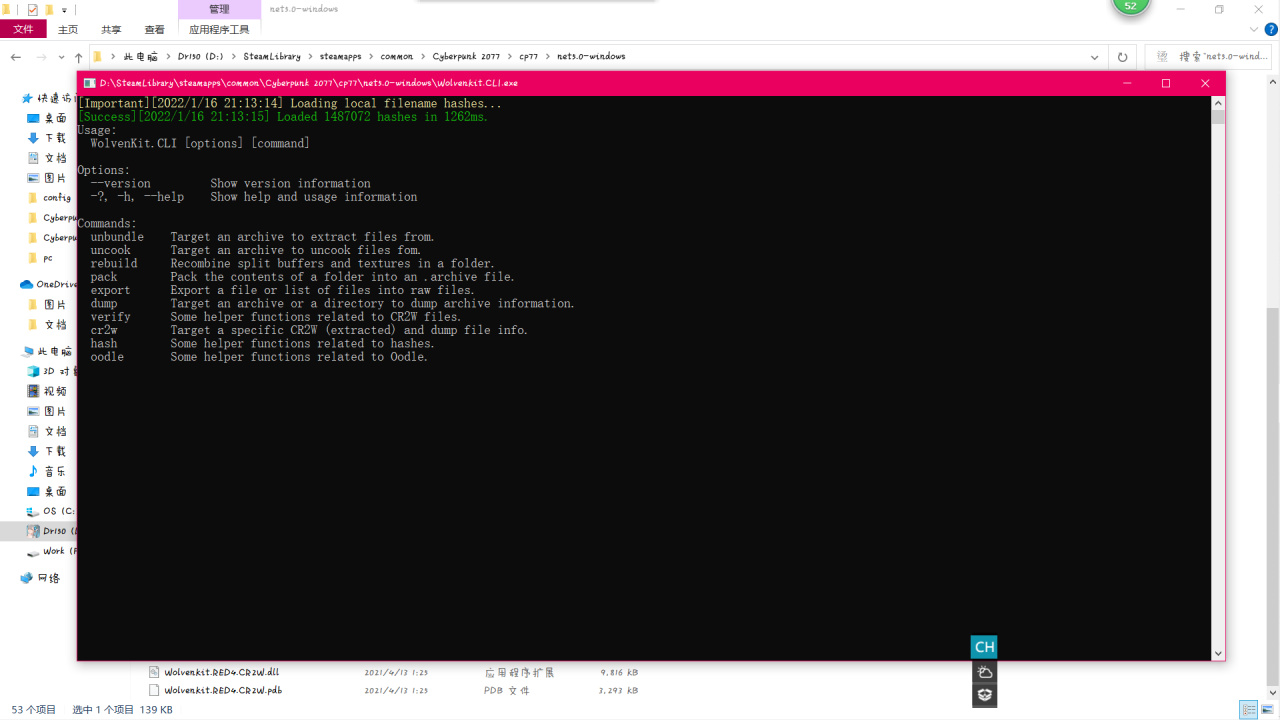Expand the chevron after SteamLibrary in breadcrumb
Image resolution: width=1280 pixels, height=720 pixels.
pos(311,57)
